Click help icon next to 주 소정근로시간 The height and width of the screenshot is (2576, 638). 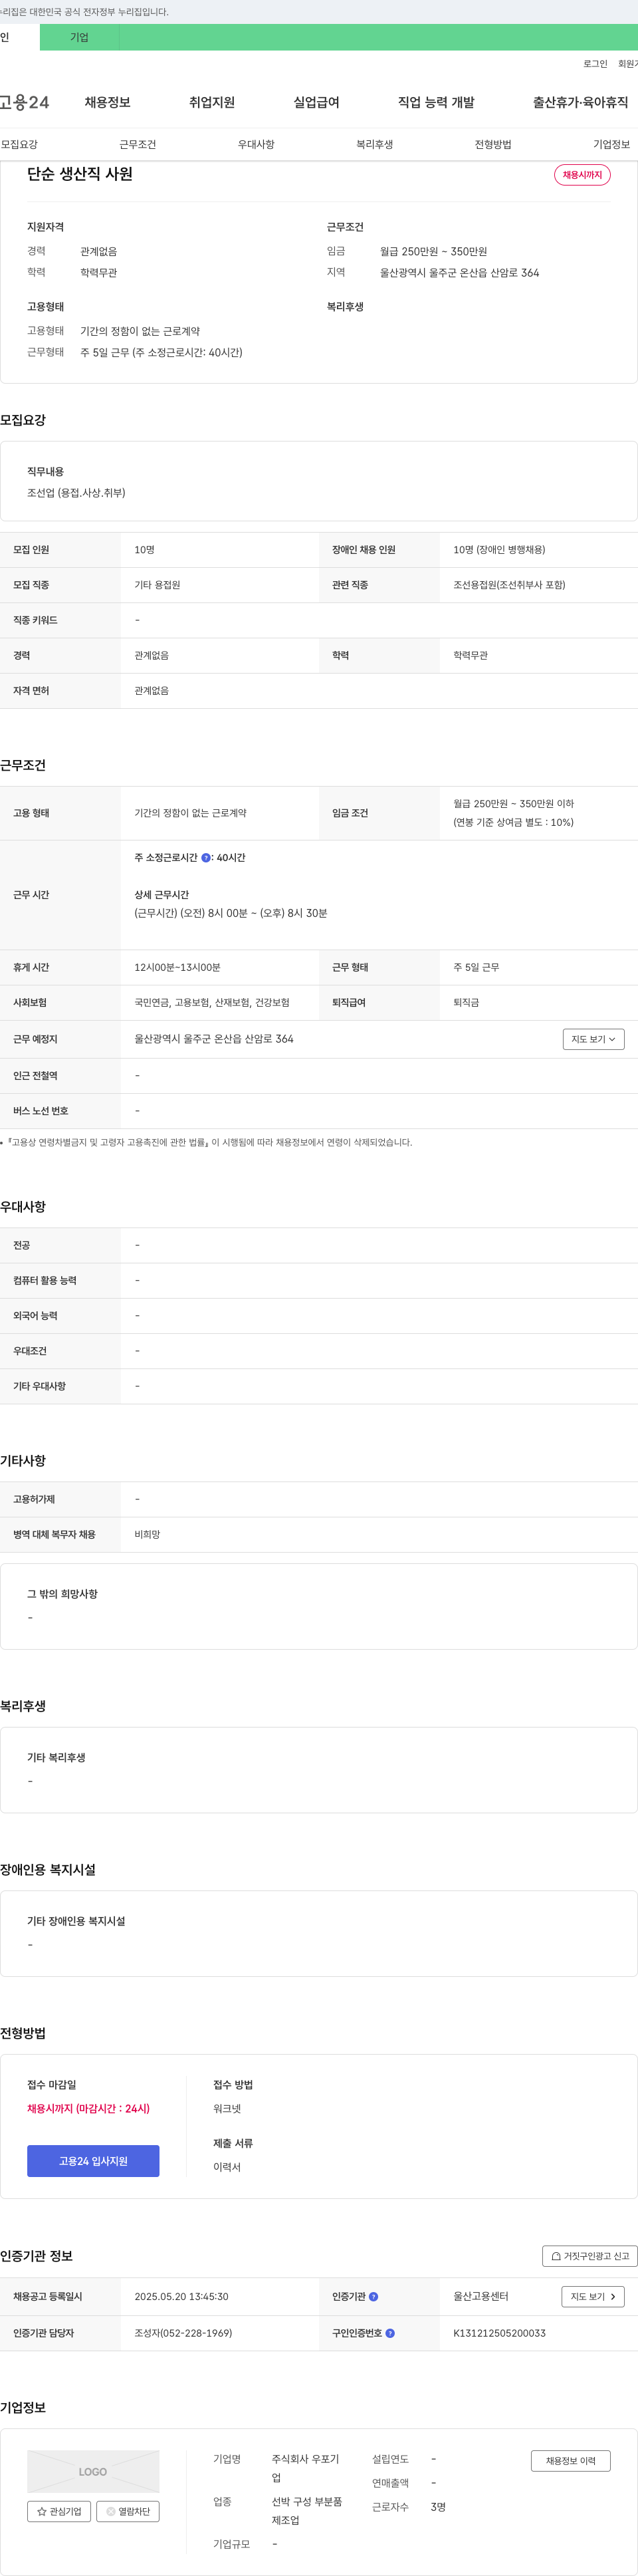(206, 858)
